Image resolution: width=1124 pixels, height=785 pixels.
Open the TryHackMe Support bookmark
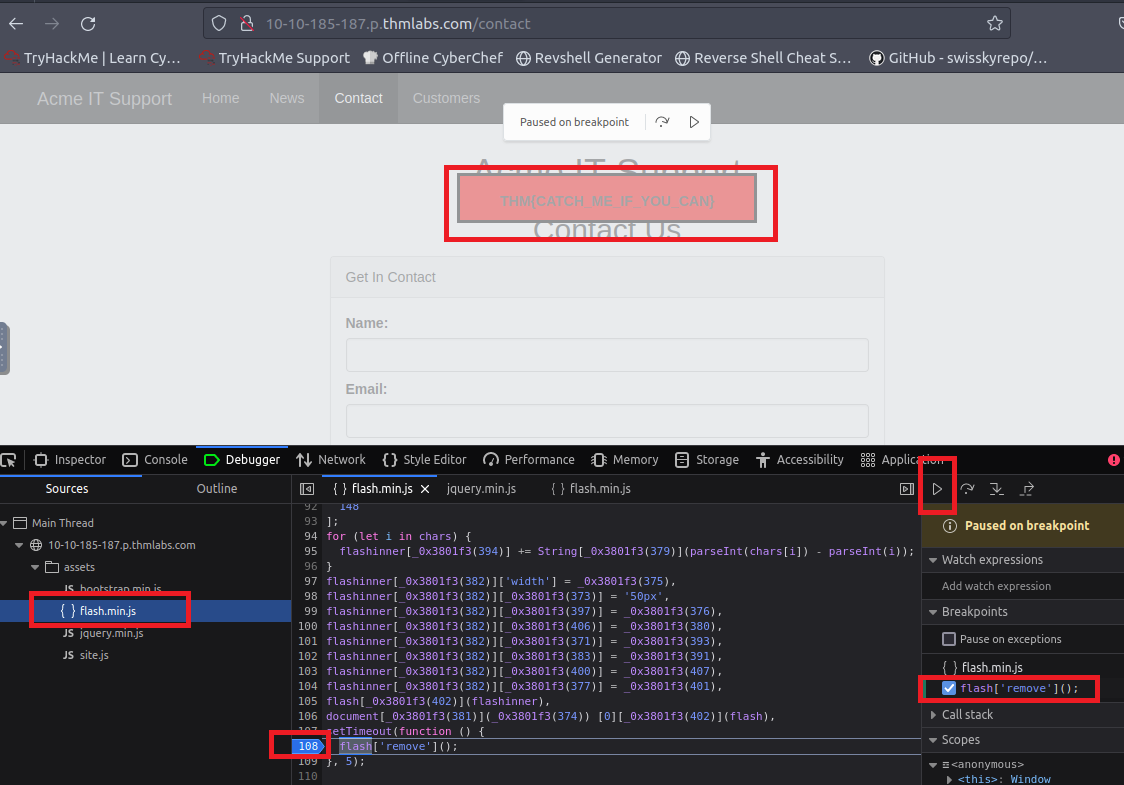click(x=275, y=58)
